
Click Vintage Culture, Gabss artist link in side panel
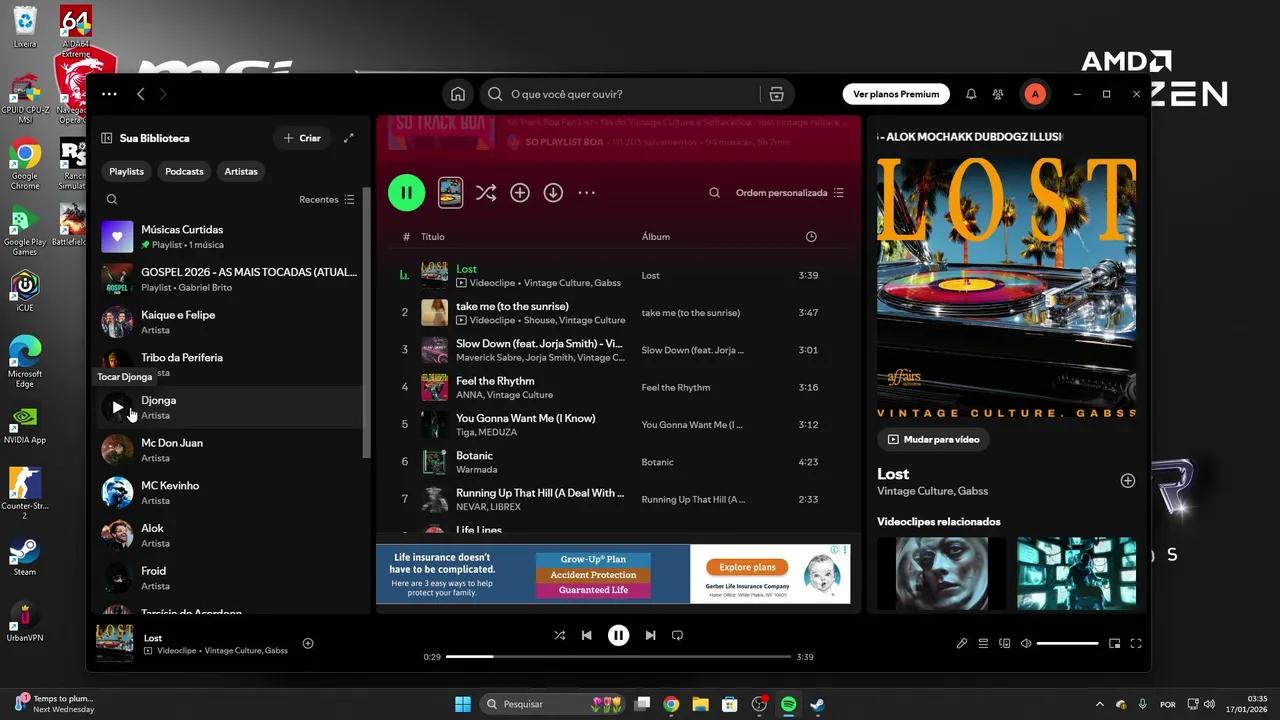tap(932, 491)
